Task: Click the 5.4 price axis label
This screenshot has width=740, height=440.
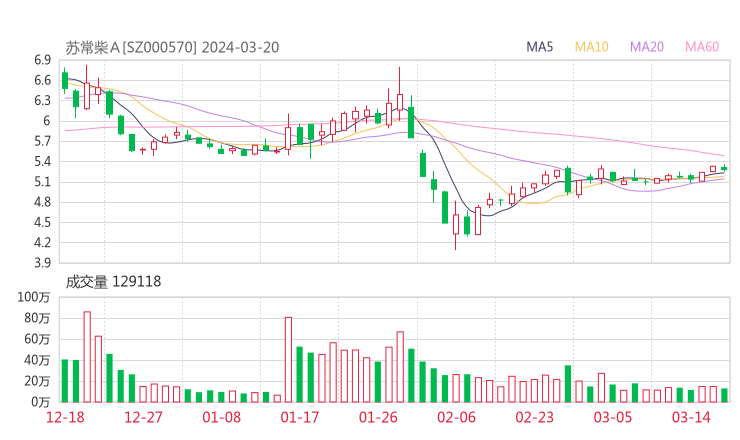Action: 42,161
